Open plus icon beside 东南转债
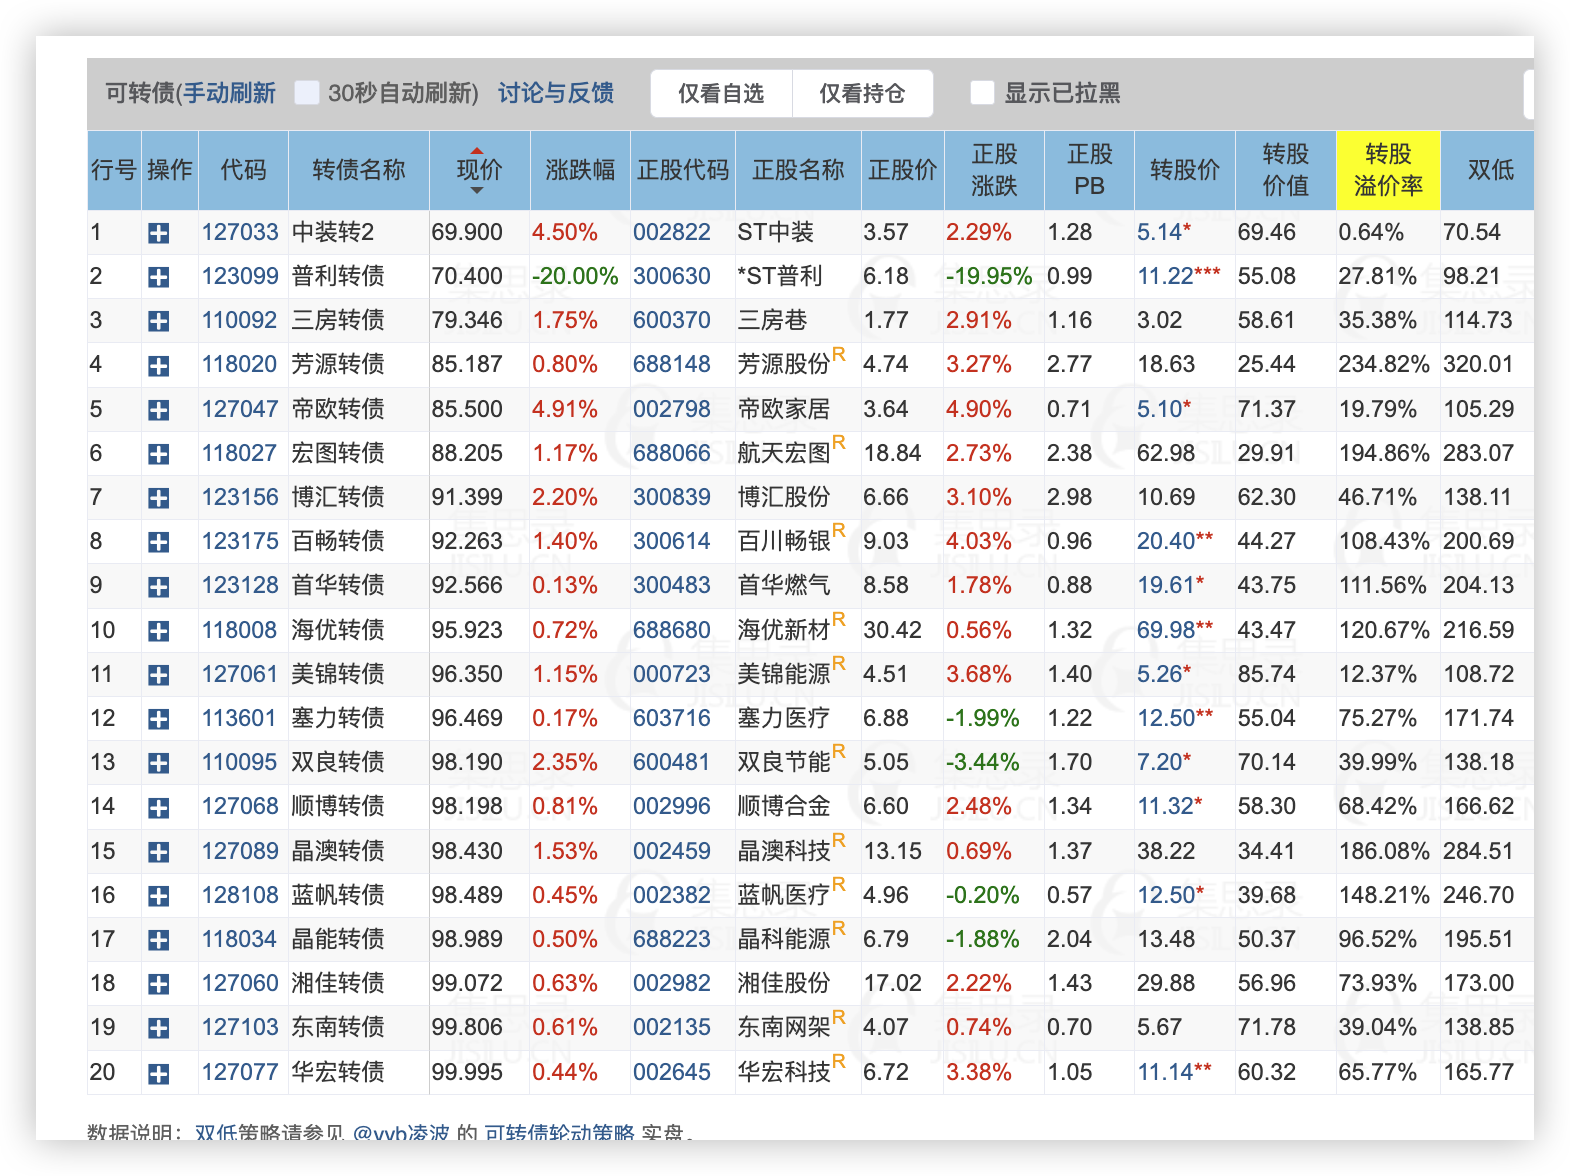Image resolution: width=1570 pixels, height=1176 pixels. (x=158, y=1028)
